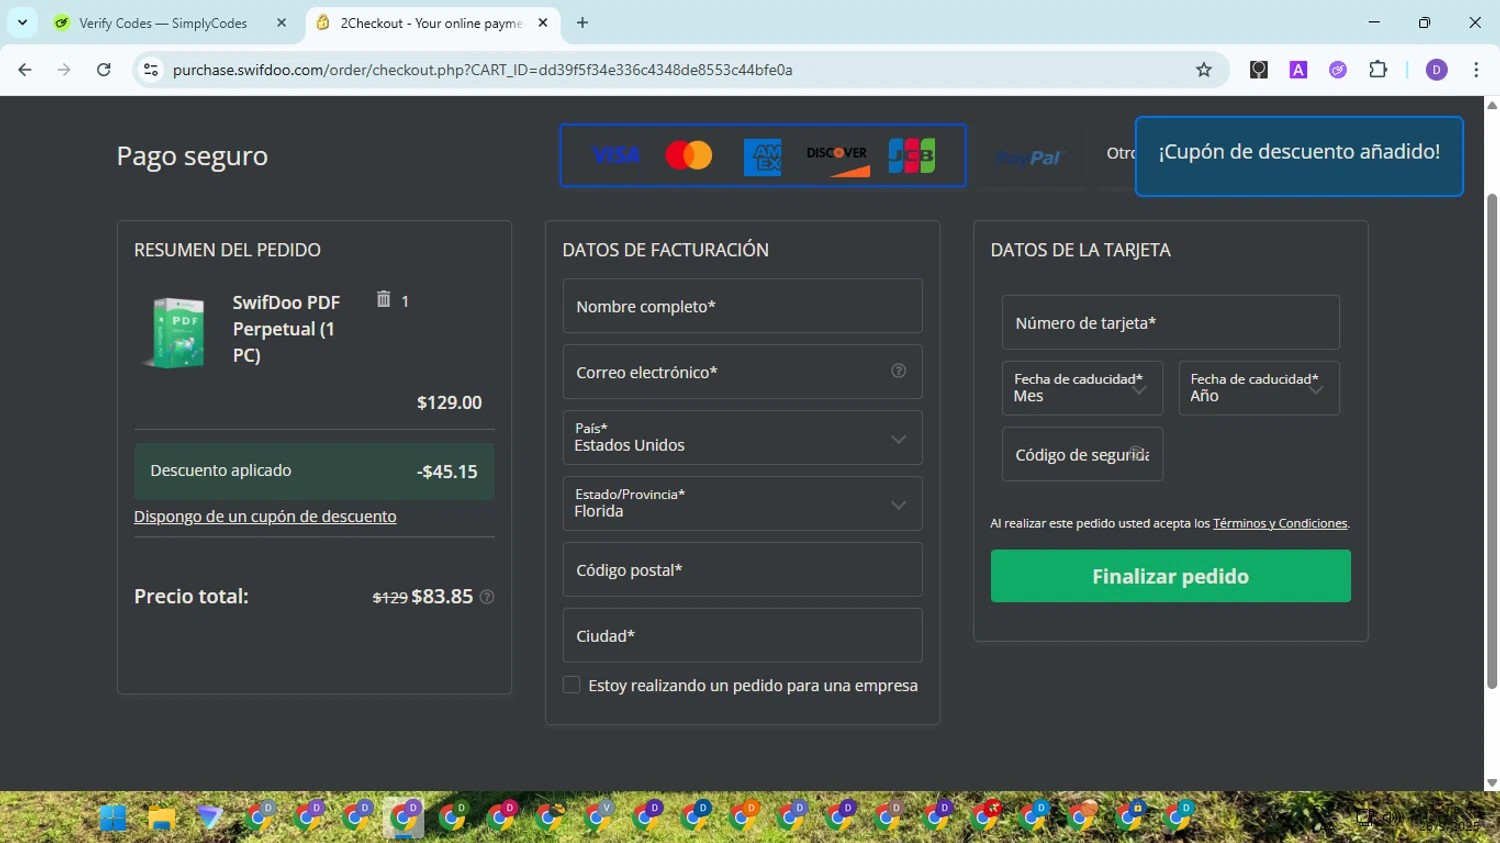Open the round purple link extension
Viewport: 1500px width, 843px height.
click(x=1338, y=70)
